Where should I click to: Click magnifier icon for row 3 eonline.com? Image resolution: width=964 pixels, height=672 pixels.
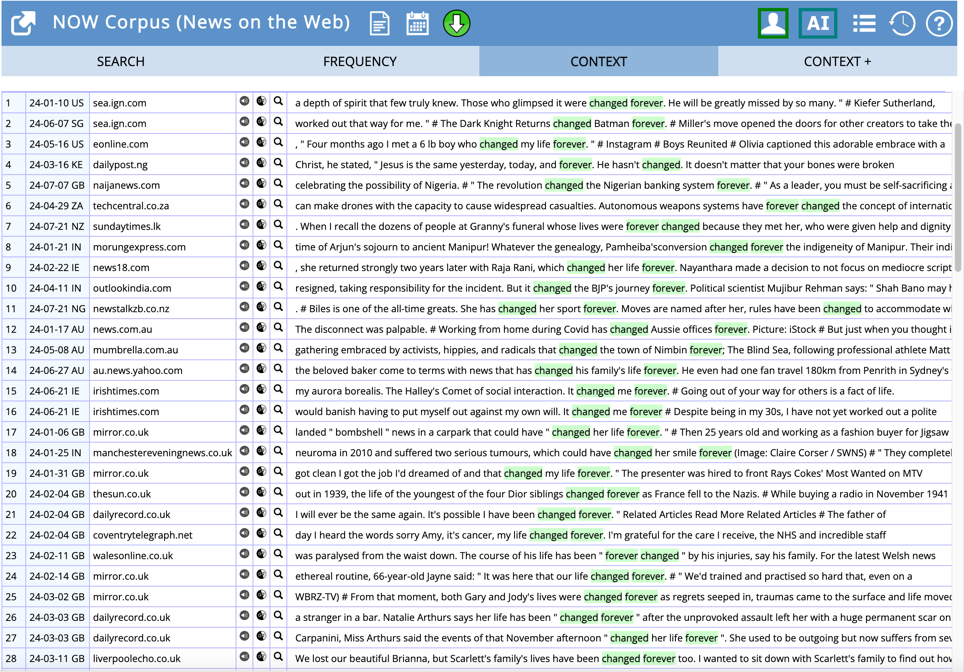pyautogui.click(x=279, y=142)
